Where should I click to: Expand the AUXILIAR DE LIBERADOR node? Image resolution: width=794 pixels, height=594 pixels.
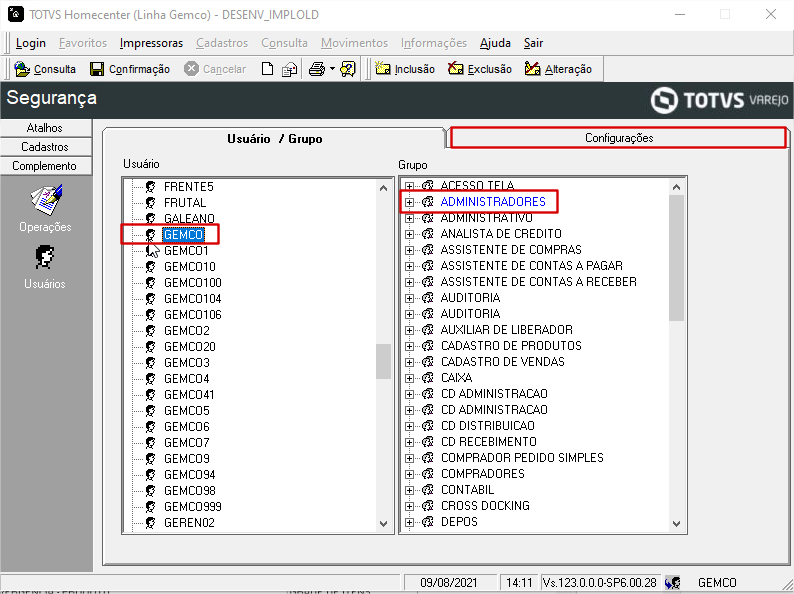409,330
